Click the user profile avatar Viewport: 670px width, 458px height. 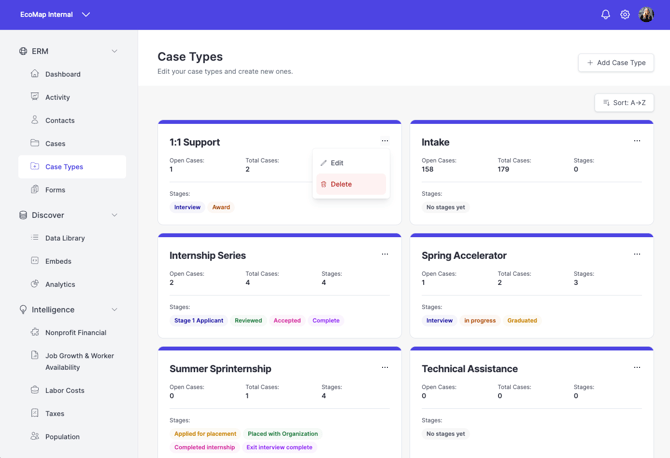tap(646, 15)
